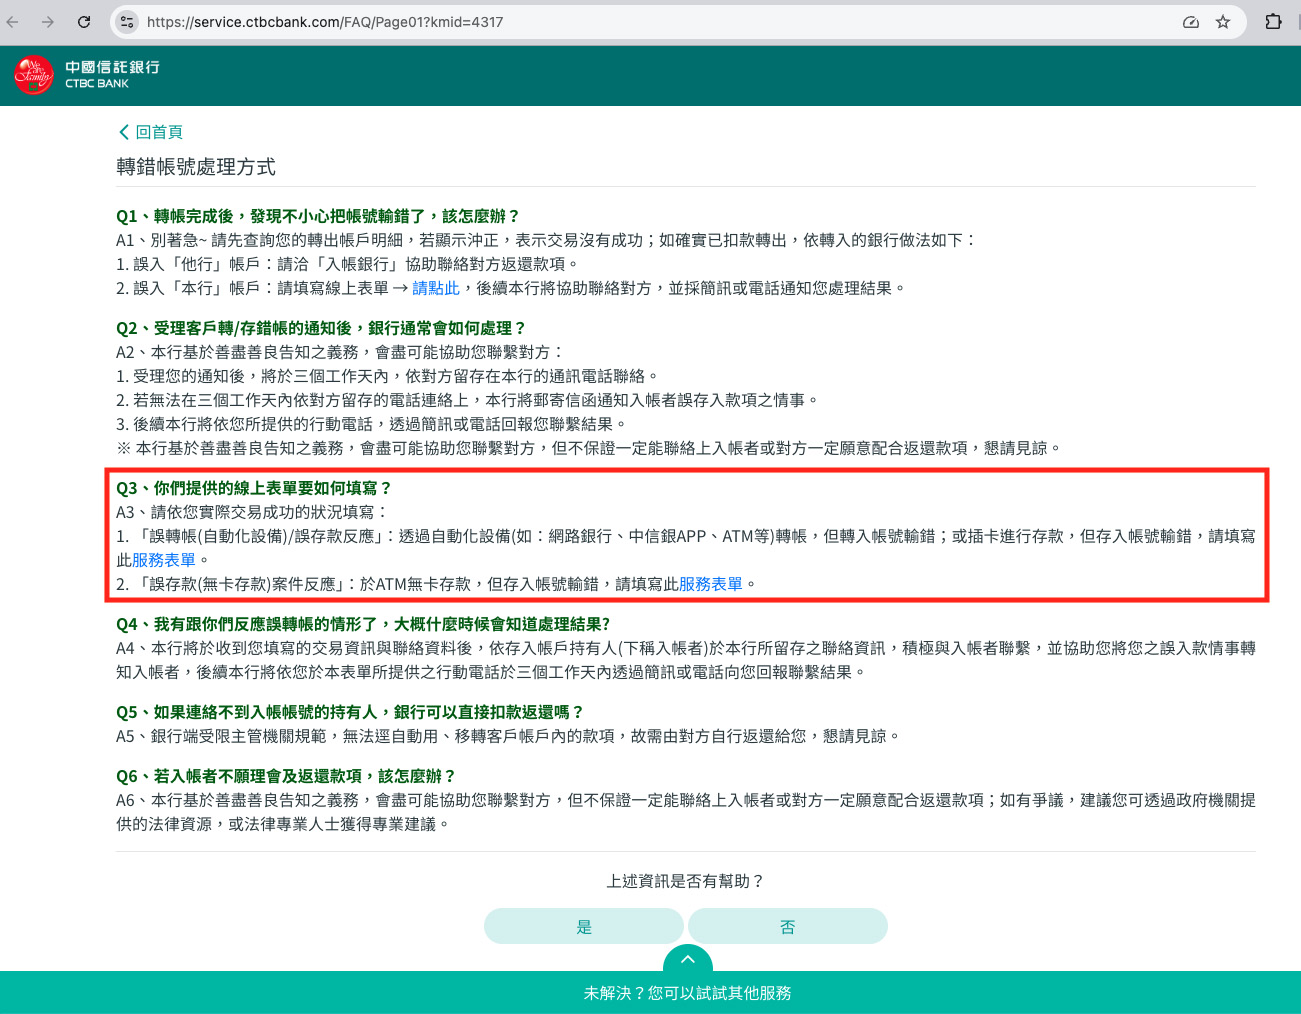1301x1014 pixels.
Task: Open site info icon in the address bar
Action: [x=126, y=22]
